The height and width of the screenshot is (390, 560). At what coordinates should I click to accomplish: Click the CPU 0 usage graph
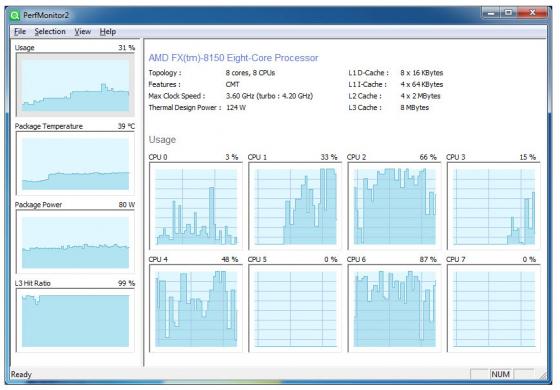pyautogui.click(x=196, y=206)
